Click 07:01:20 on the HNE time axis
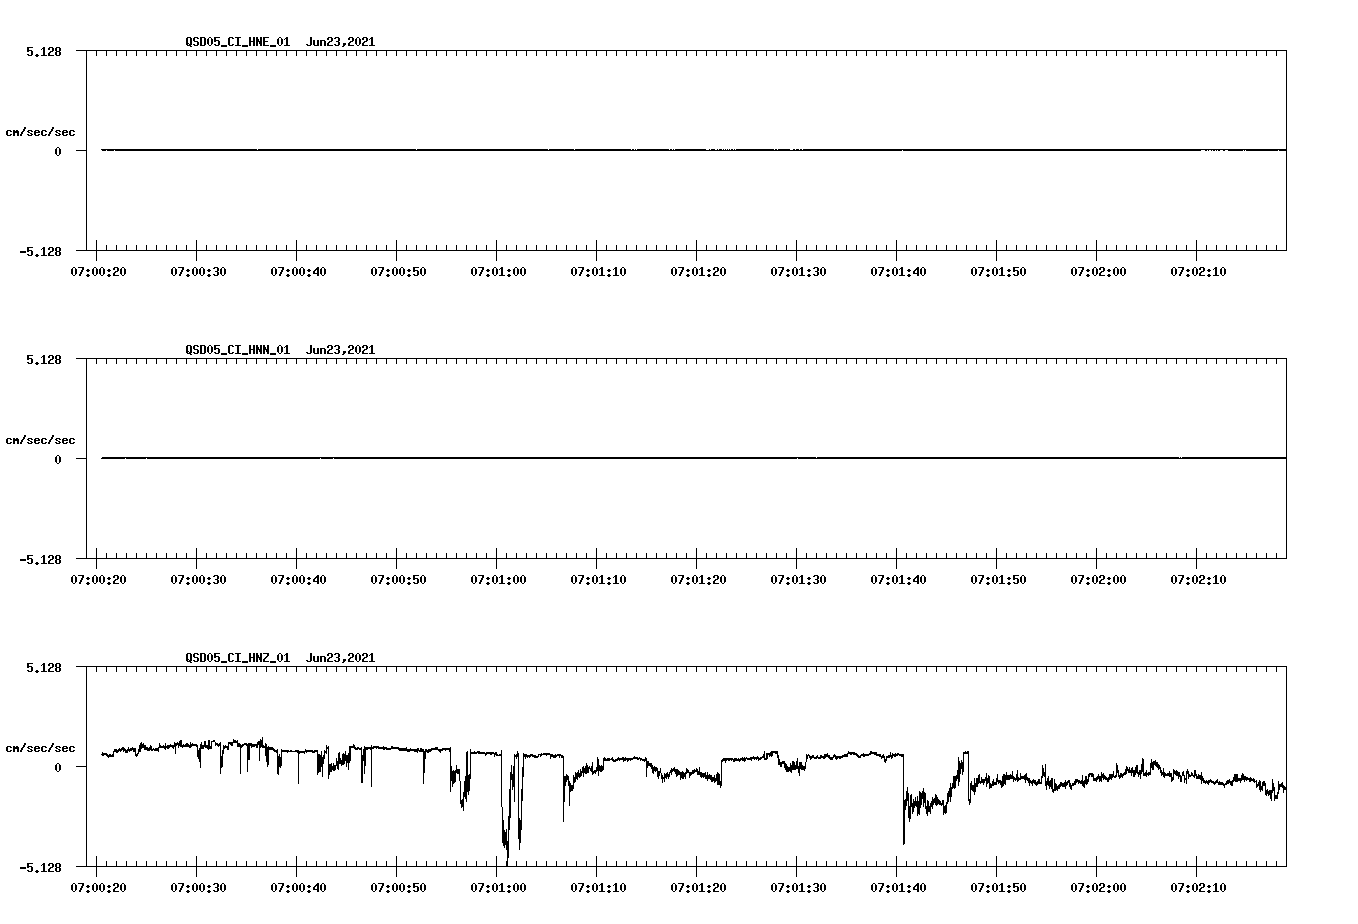The image size is (1358, 924). pyautogui.click(x=698, y=272)
